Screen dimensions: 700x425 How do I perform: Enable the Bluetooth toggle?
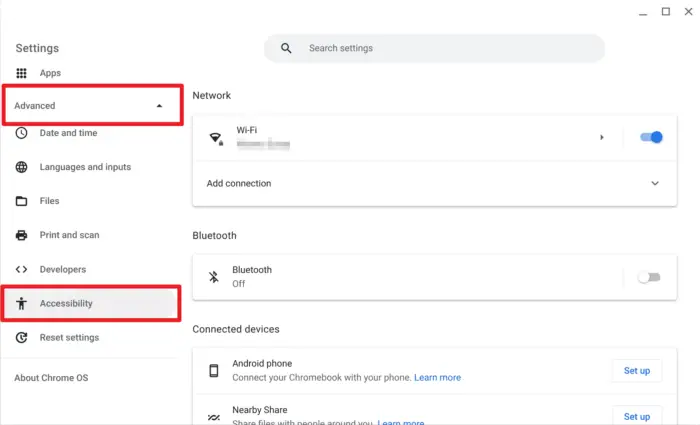pyautogui.click(x=649, y=277)
